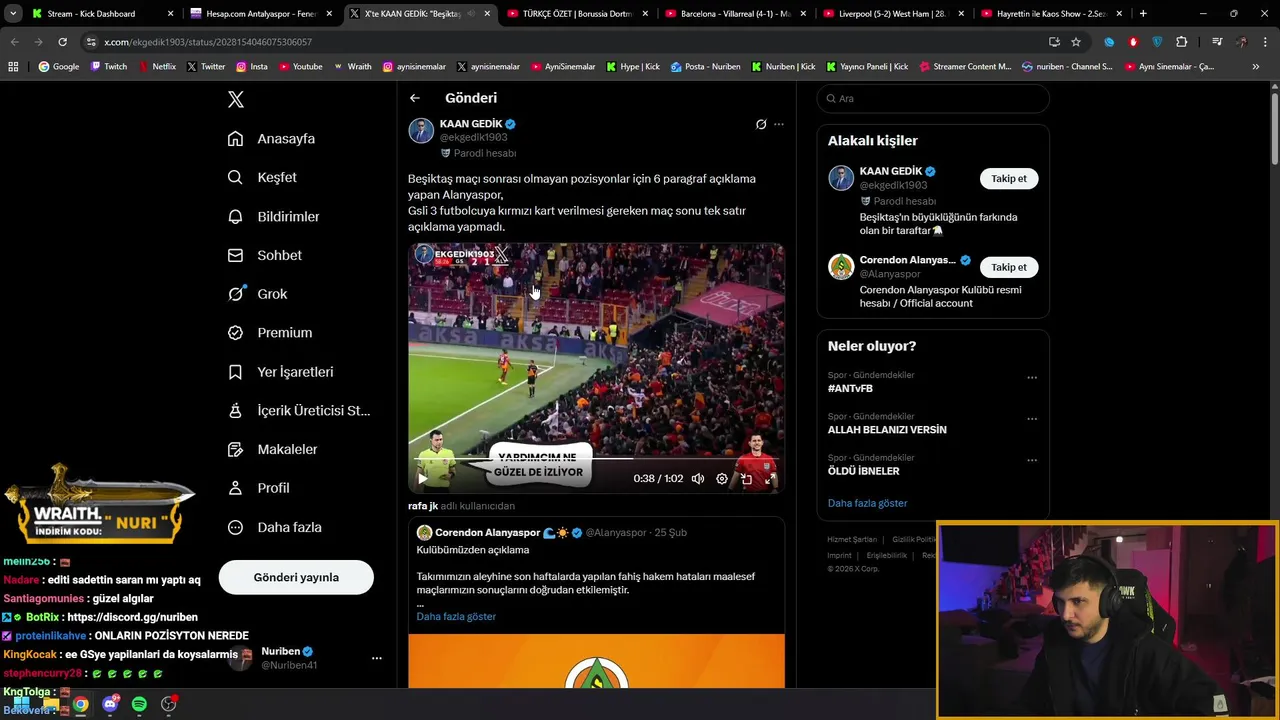Open Twitch bookmark
The image size is (1280, 720).
[x=109, y=67]
